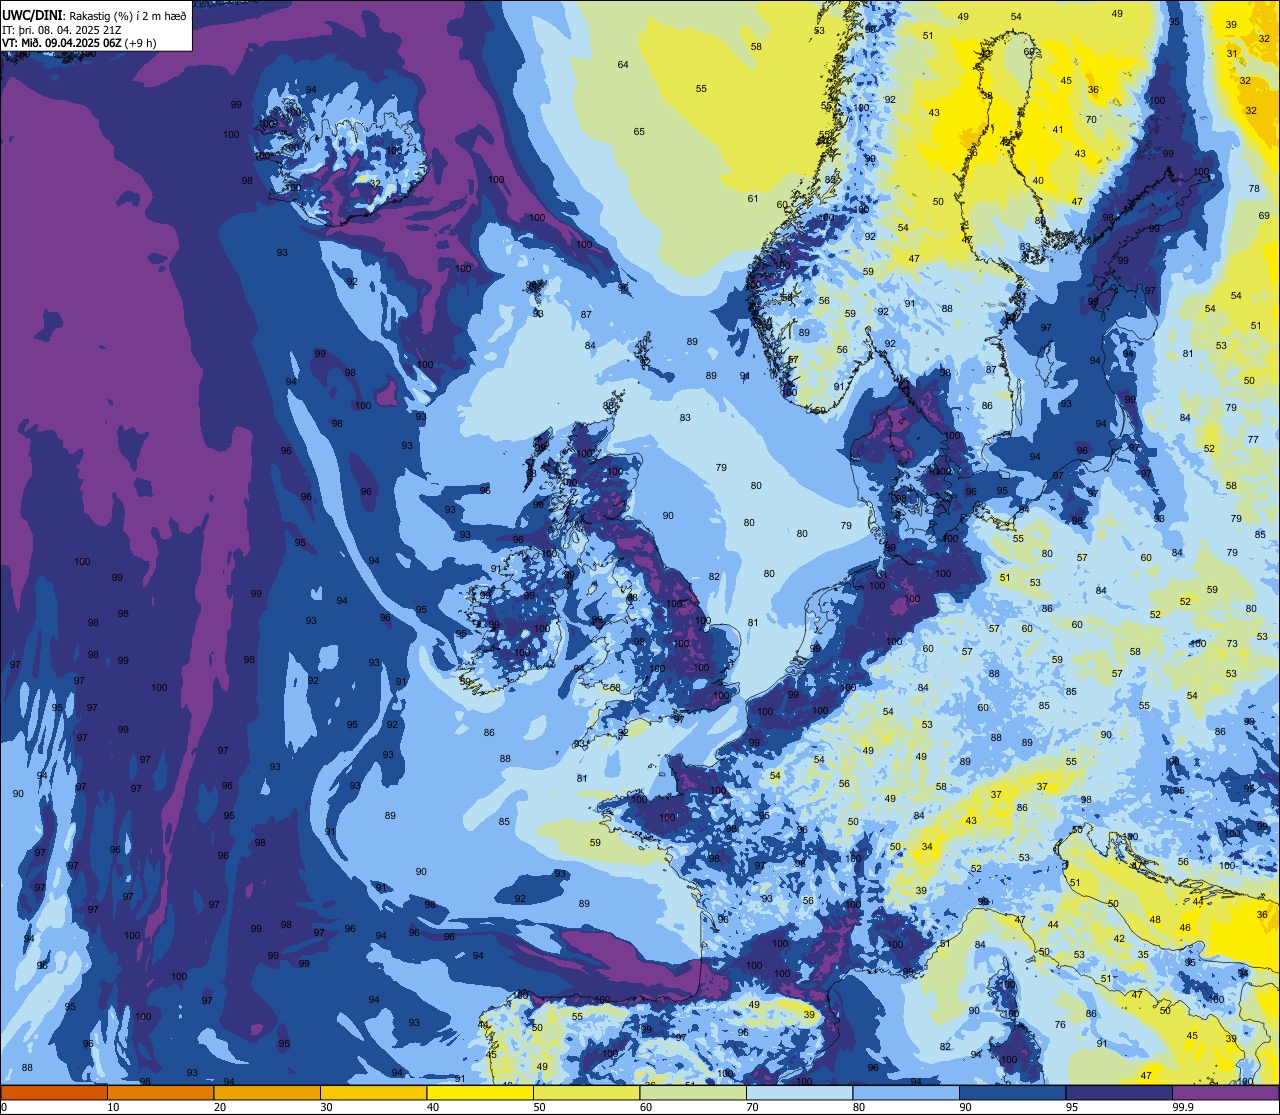Screen dimensions: 1280x1115
Task: Click humidity value 61 off Norway's coast
Action: pos(753,199)
